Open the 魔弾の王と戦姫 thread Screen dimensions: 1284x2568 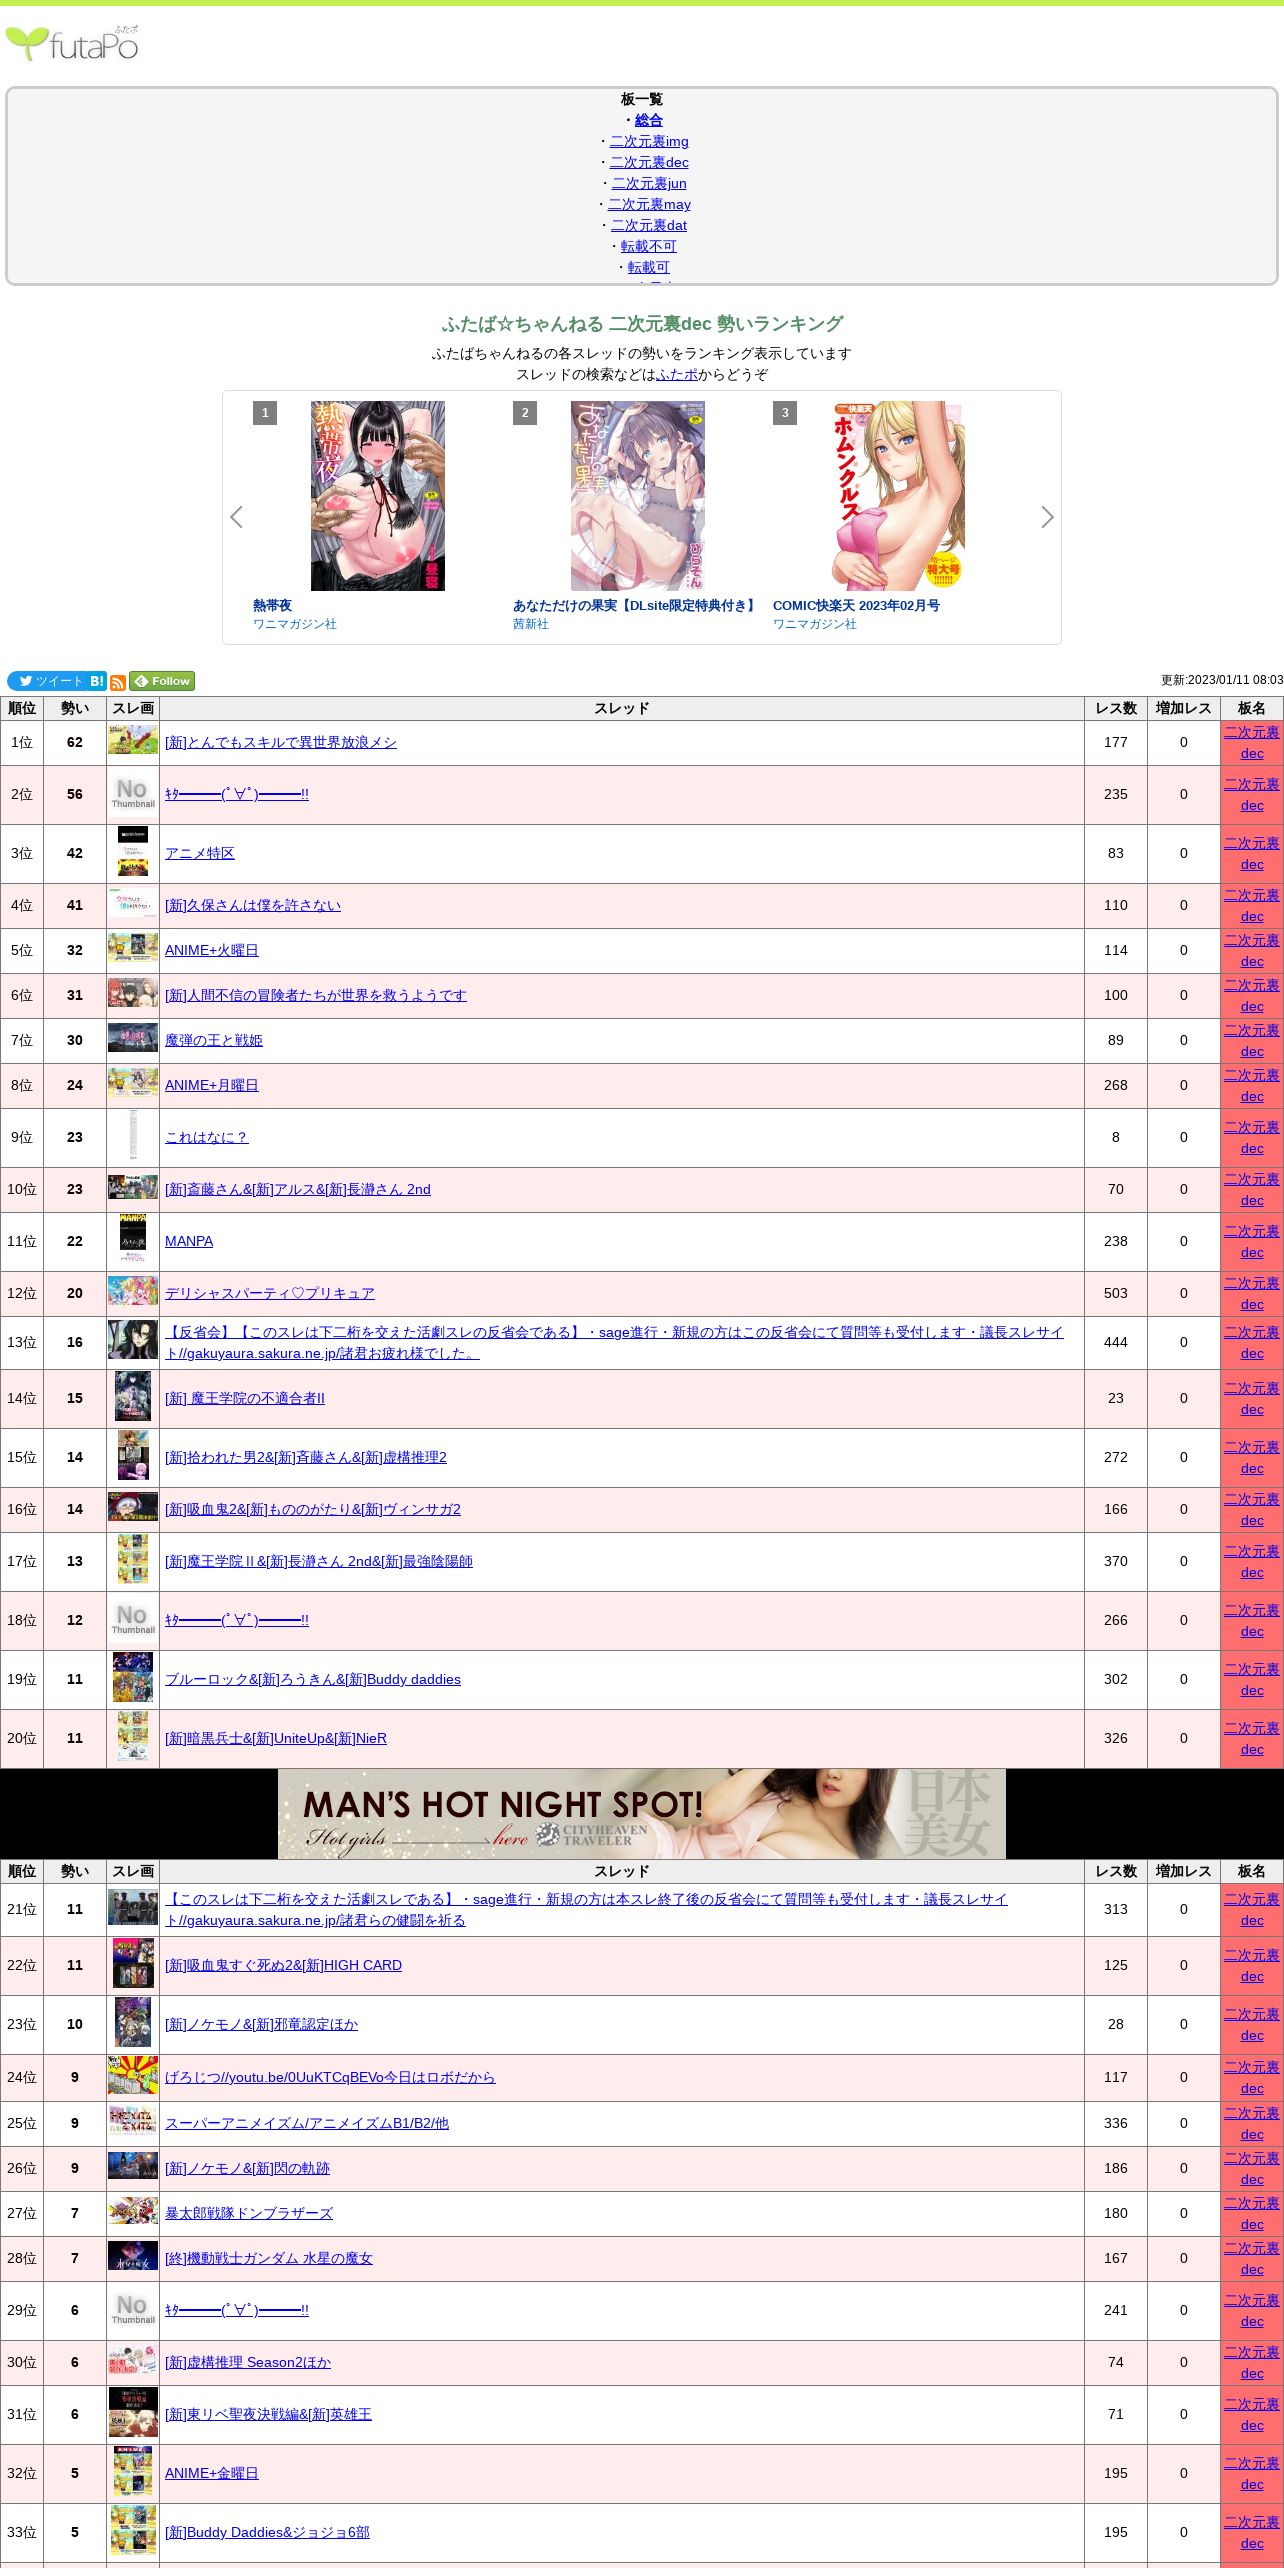214,1040
